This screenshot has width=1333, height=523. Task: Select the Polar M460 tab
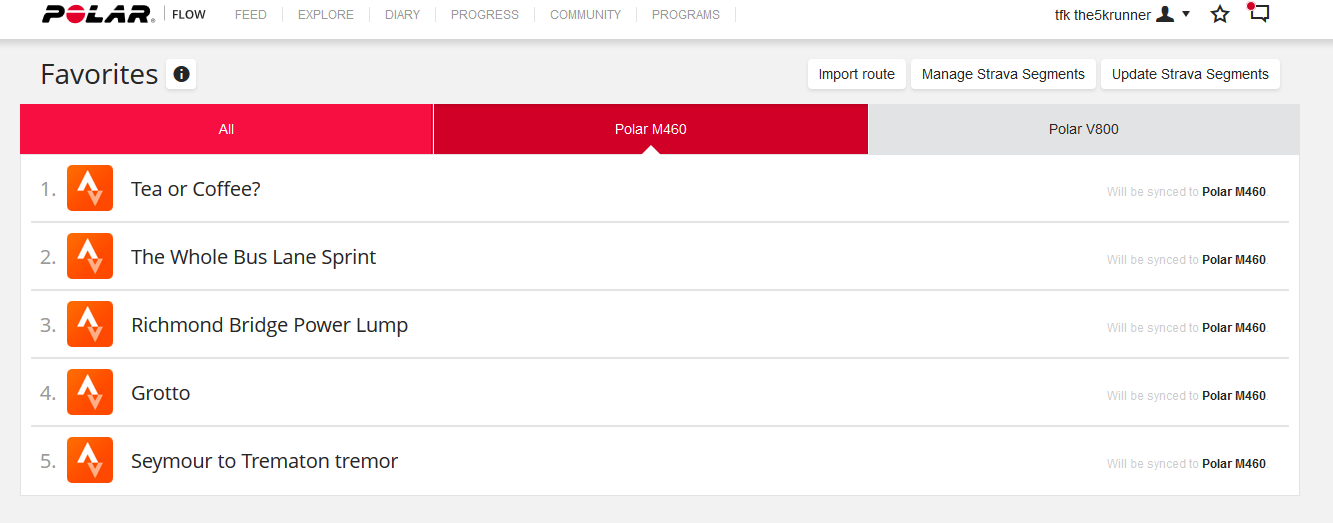(x=650, y=129)
